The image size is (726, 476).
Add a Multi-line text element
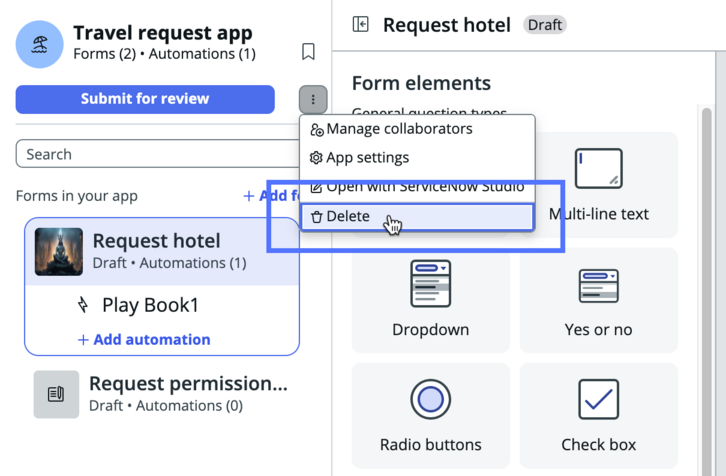click(598, 185)
